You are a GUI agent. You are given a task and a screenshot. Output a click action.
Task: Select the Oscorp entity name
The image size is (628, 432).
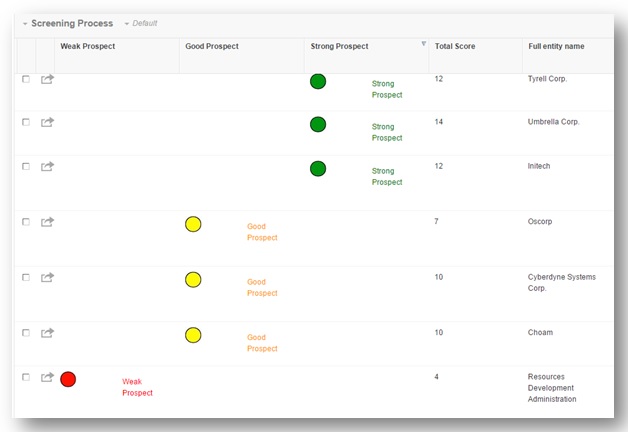point(539,221)
